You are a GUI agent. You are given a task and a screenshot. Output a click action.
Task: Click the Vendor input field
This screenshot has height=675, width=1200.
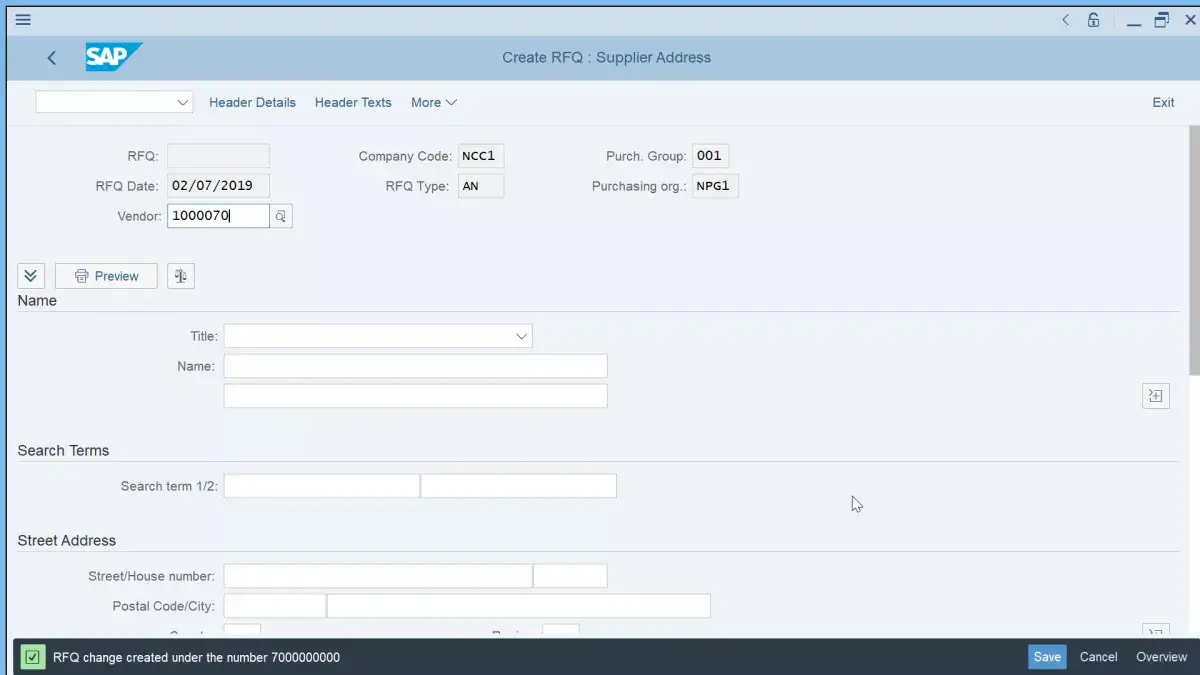click(x=218, y=216)
